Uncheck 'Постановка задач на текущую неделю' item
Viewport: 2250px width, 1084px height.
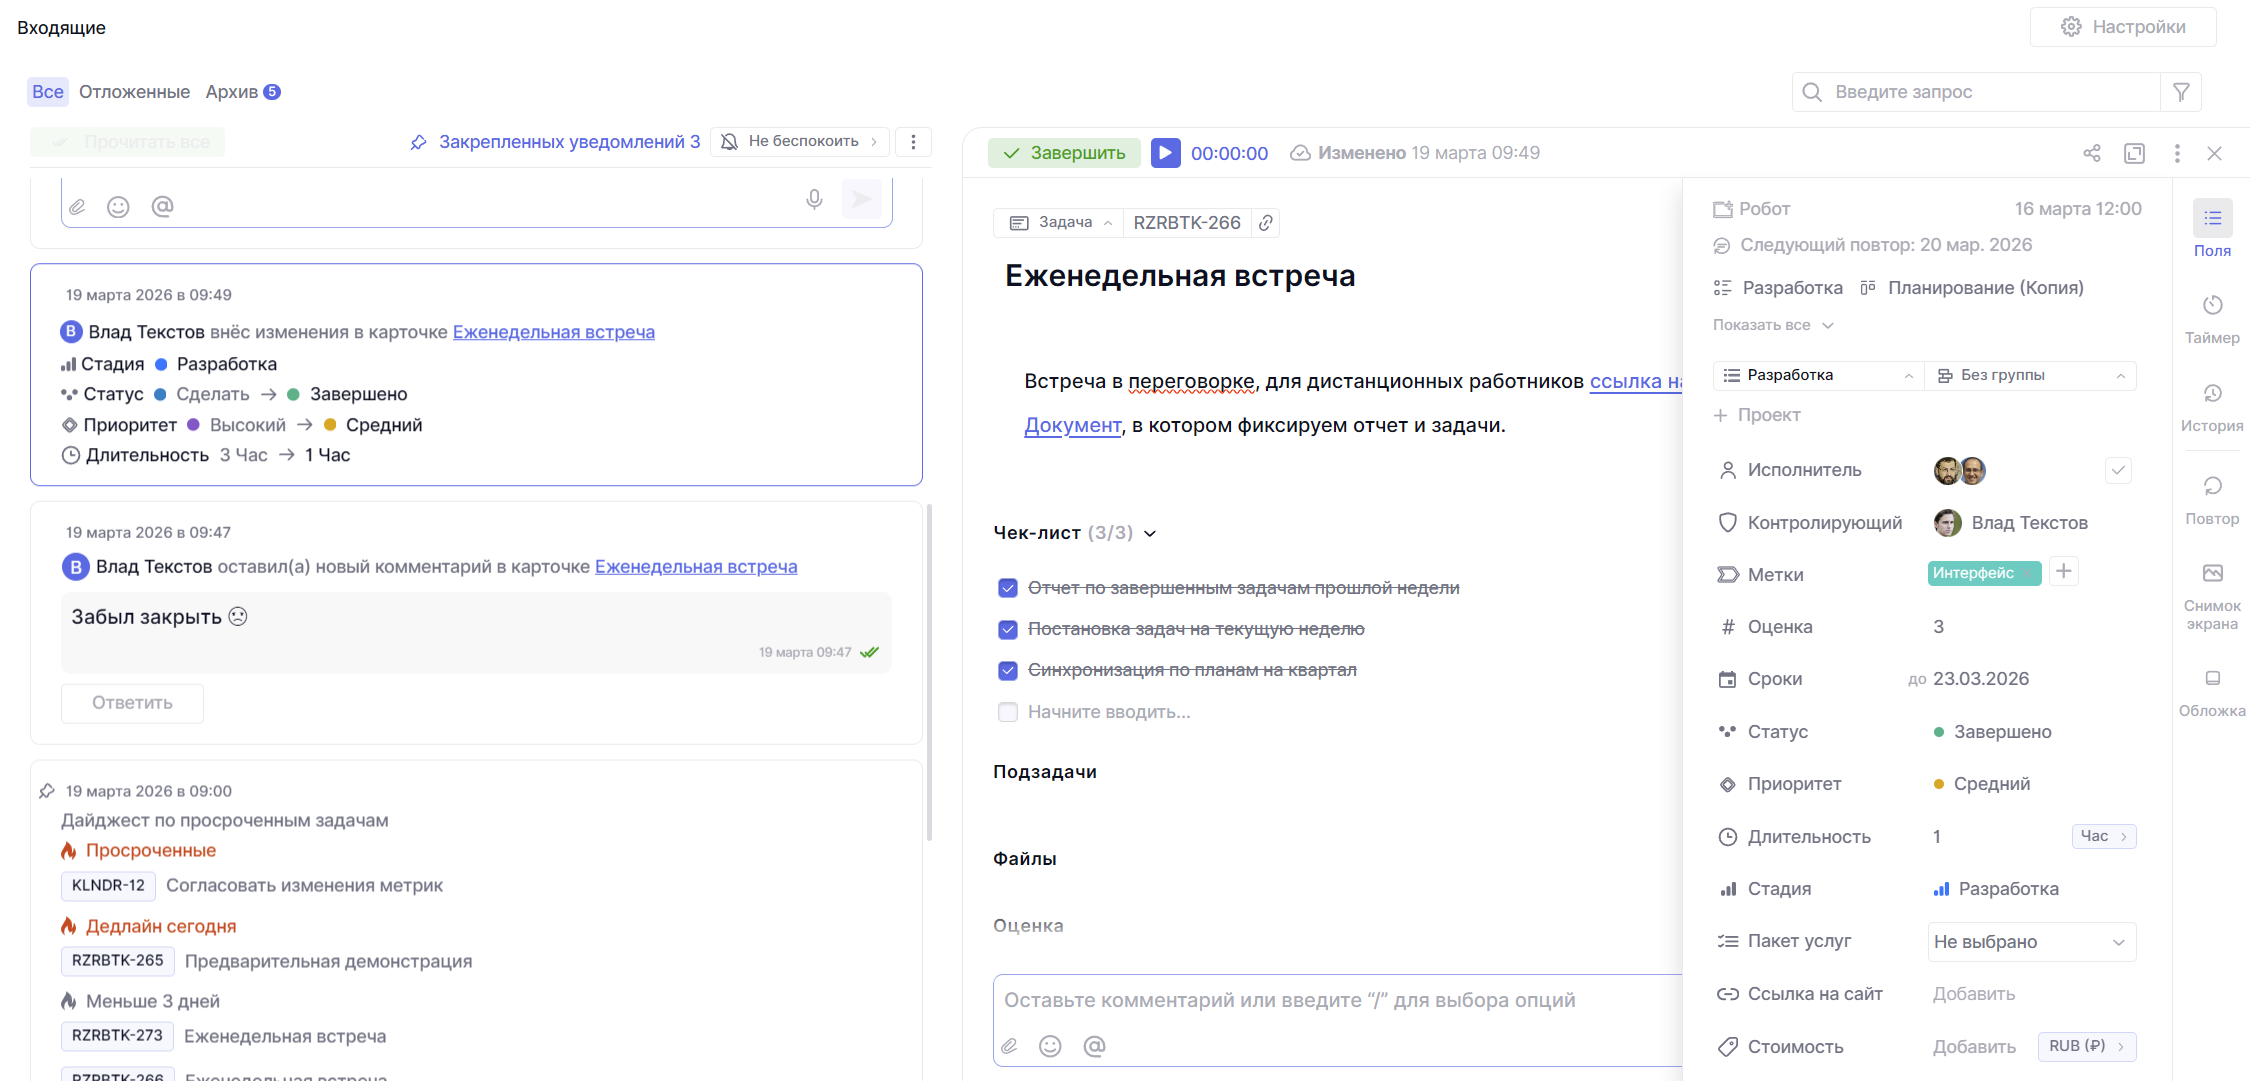coord(1008,629)
